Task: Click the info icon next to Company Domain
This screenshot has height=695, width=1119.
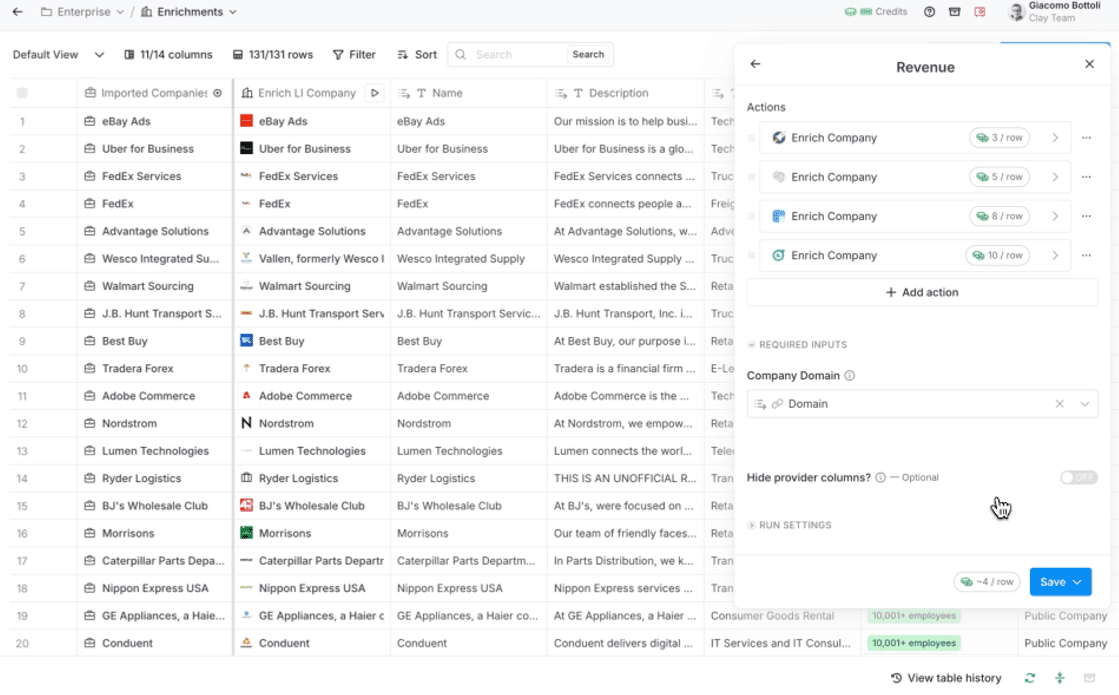Action: 849,375
